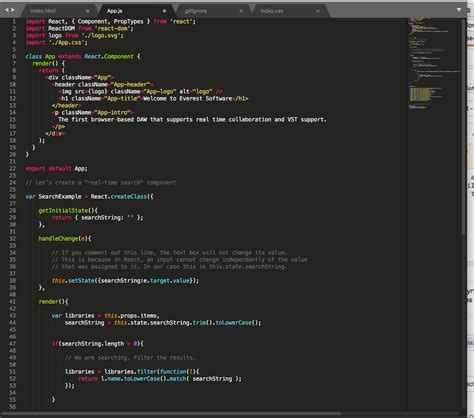Place cursor on "import ReactDOM from 'react-dom';"

click(80, 28)
